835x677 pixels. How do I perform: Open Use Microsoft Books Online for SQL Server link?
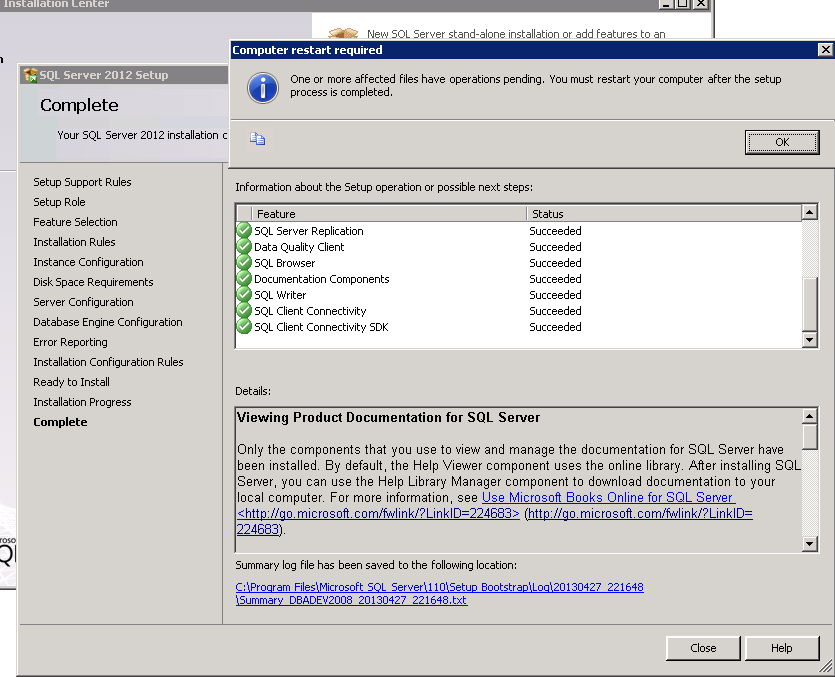pos(608,497)
